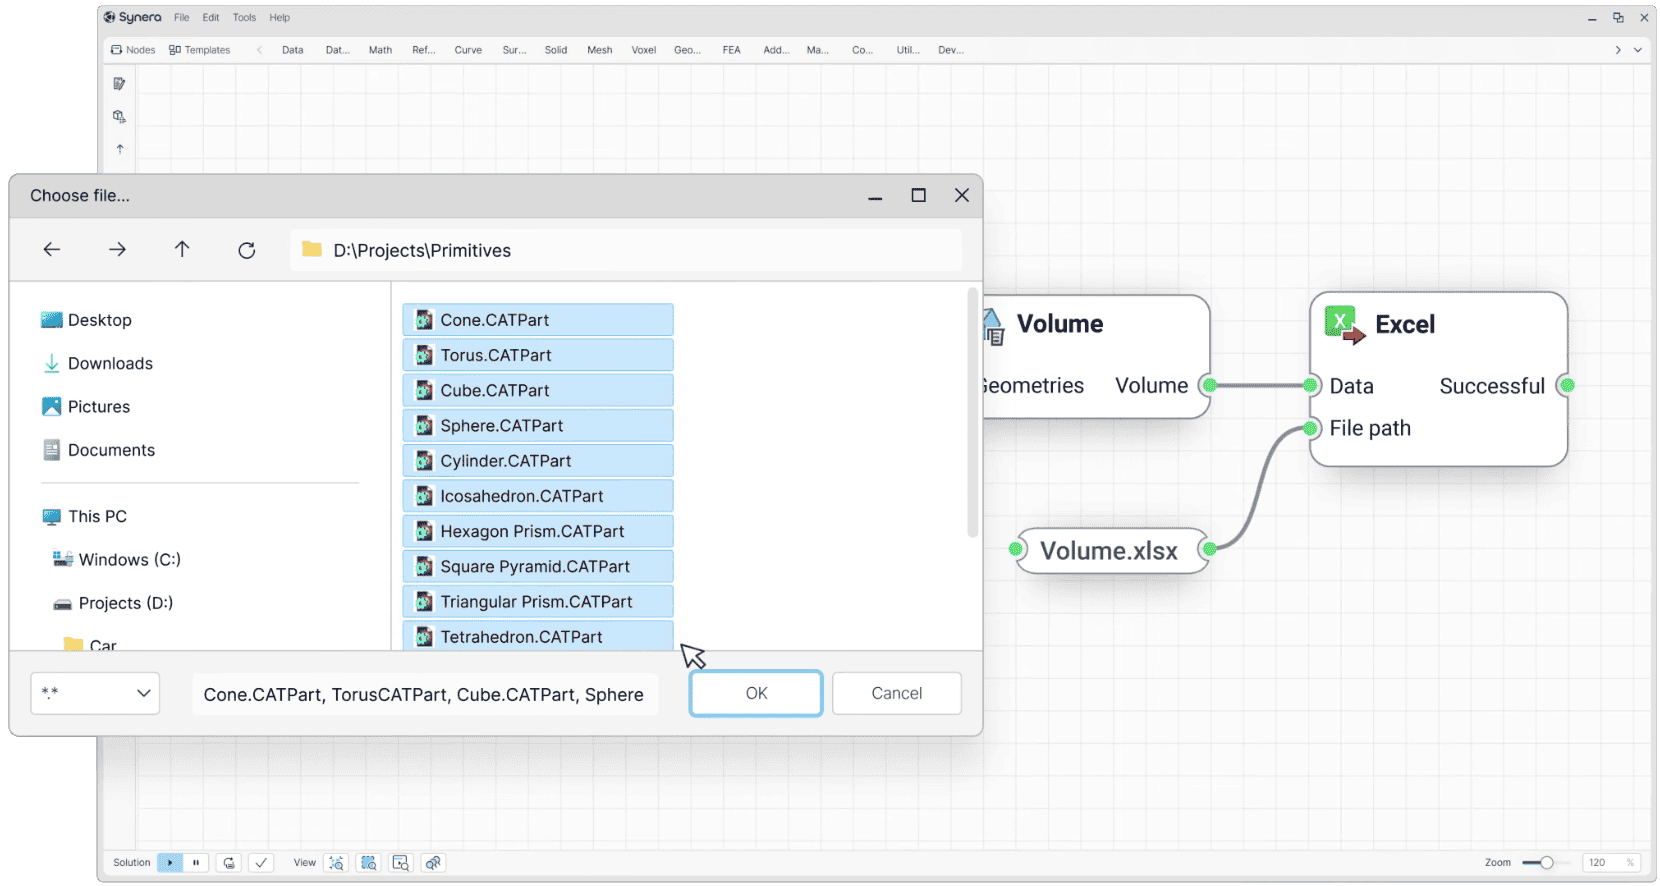The height and width of the screenshot is (886, 1660).
Task: Click the recompute solution icon next to pause
Action: (x=229, y=863)
